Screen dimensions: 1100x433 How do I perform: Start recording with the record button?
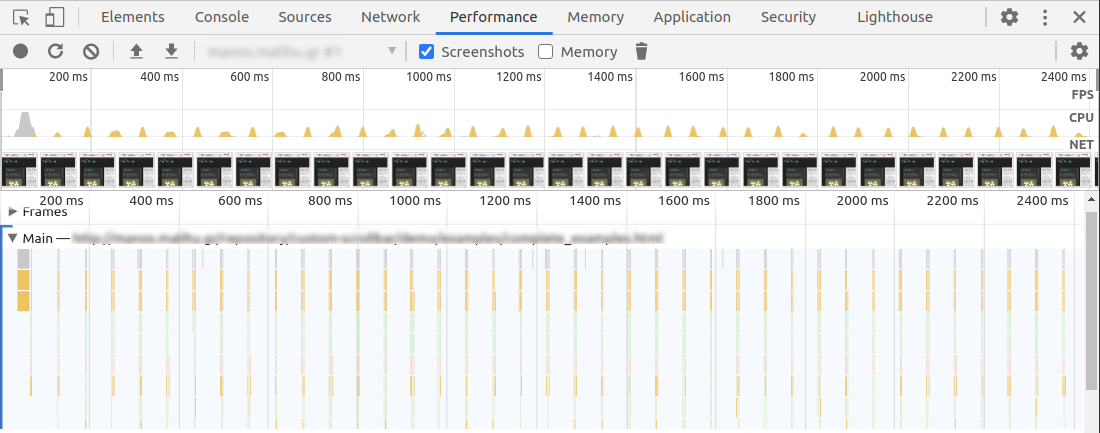21,51
